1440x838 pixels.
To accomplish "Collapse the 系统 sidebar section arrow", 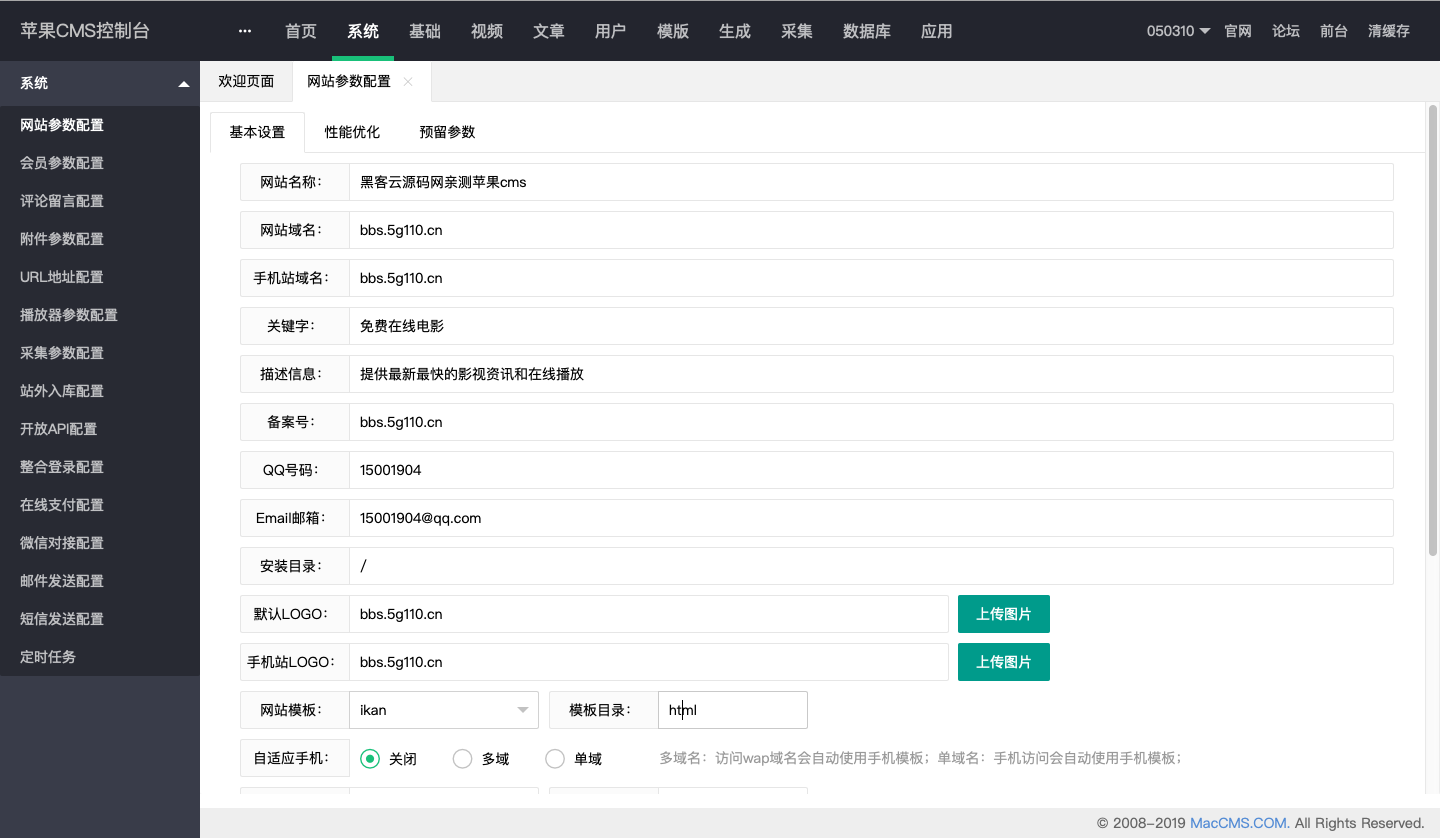I will (184, 84).
